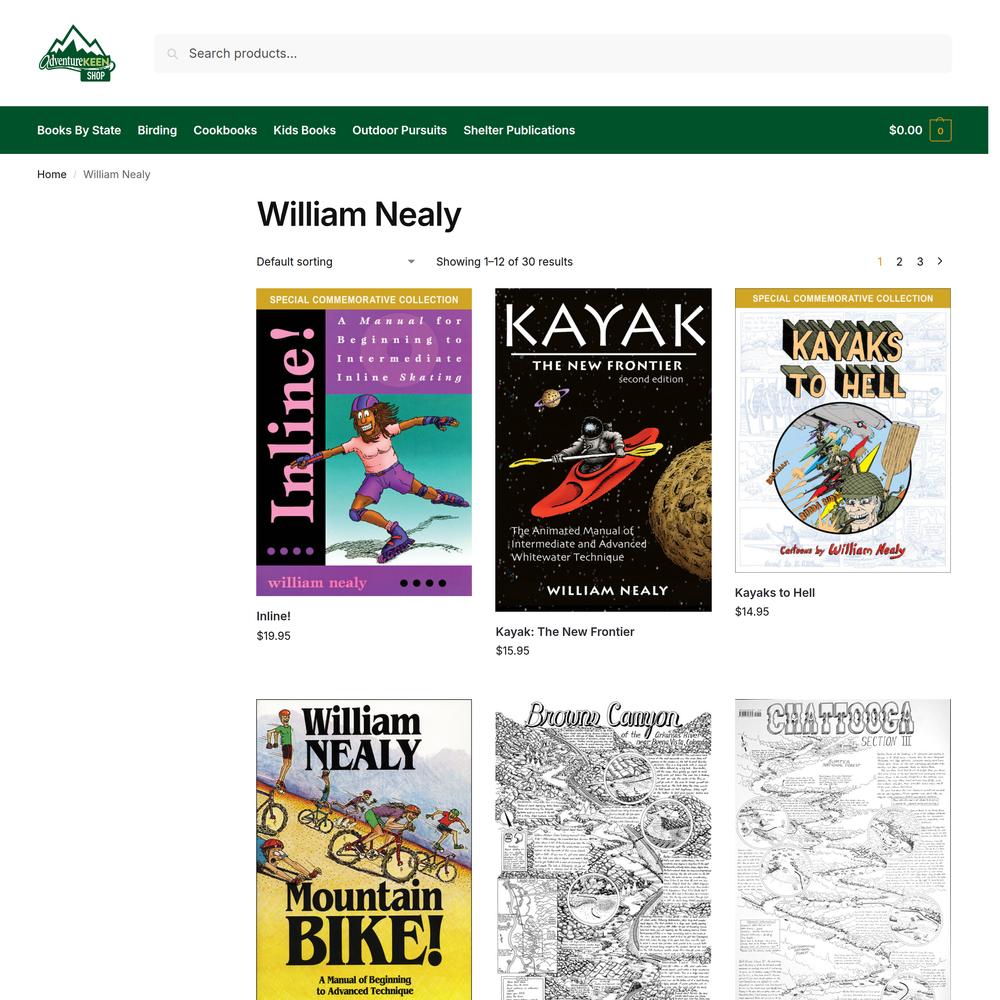The image size is (1000, 1000).
Task: Click Kayak: The New Frontier title
Action: coord(565,631)
